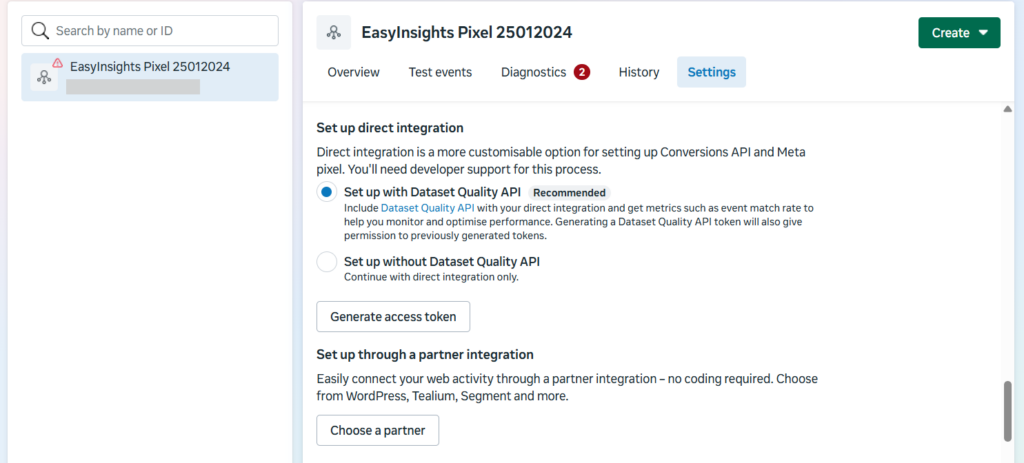This screenshot has width=1024, height=463.
Task: Open the History tab
Action: pyautogui.click(x=639, y=72)
